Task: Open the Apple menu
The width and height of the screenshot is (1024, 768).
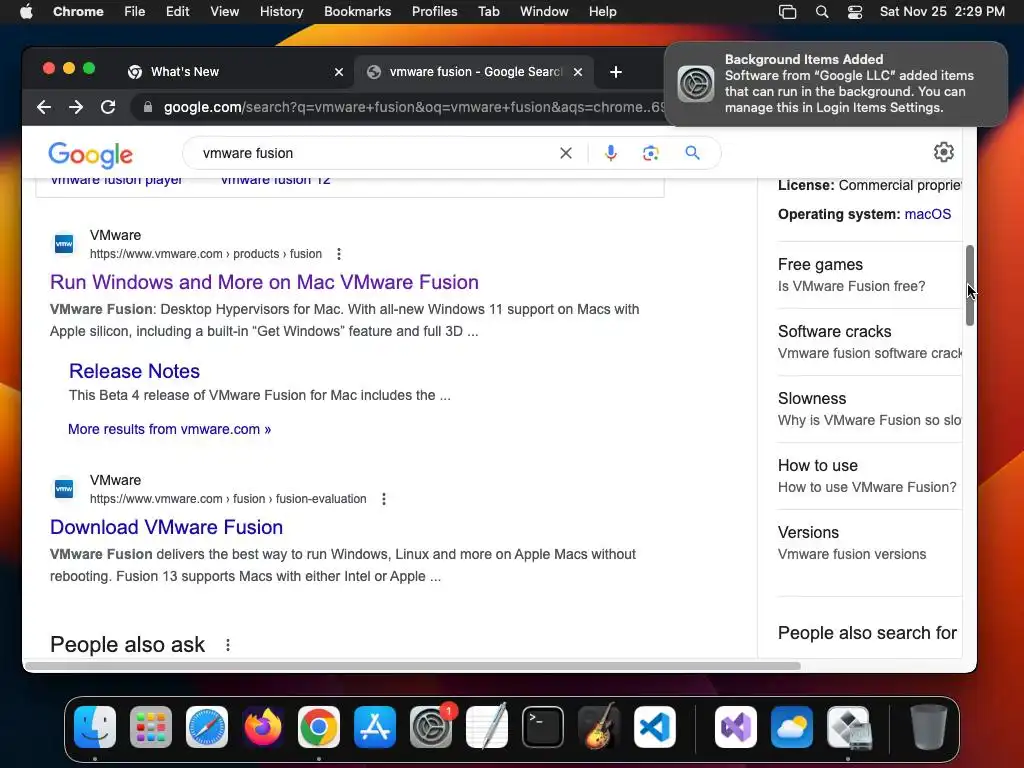Action: [x=26, y=12]
